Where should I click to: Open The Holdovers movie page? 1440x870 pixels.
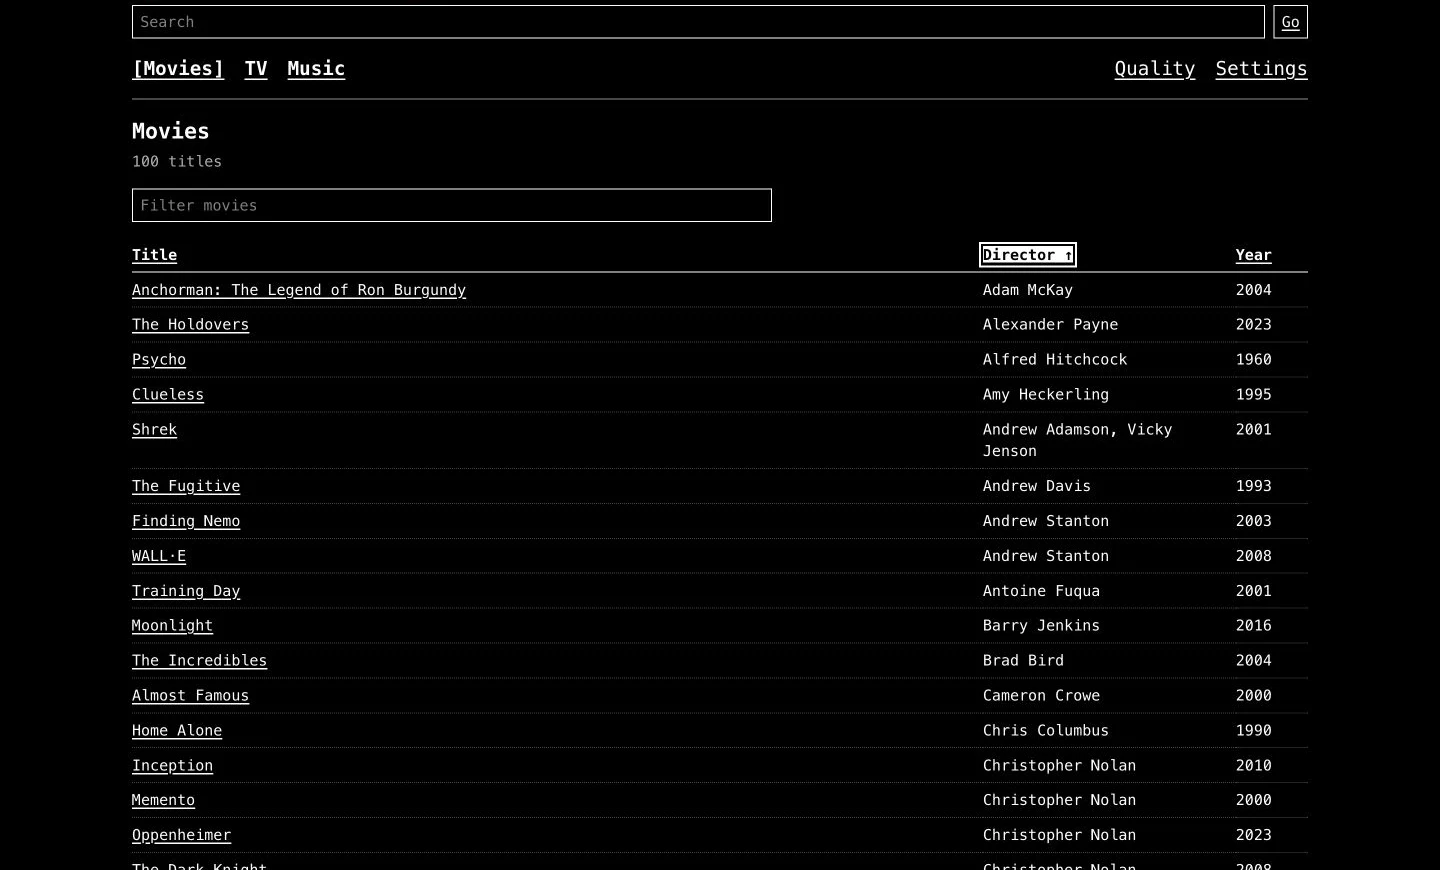click(190, 325)
